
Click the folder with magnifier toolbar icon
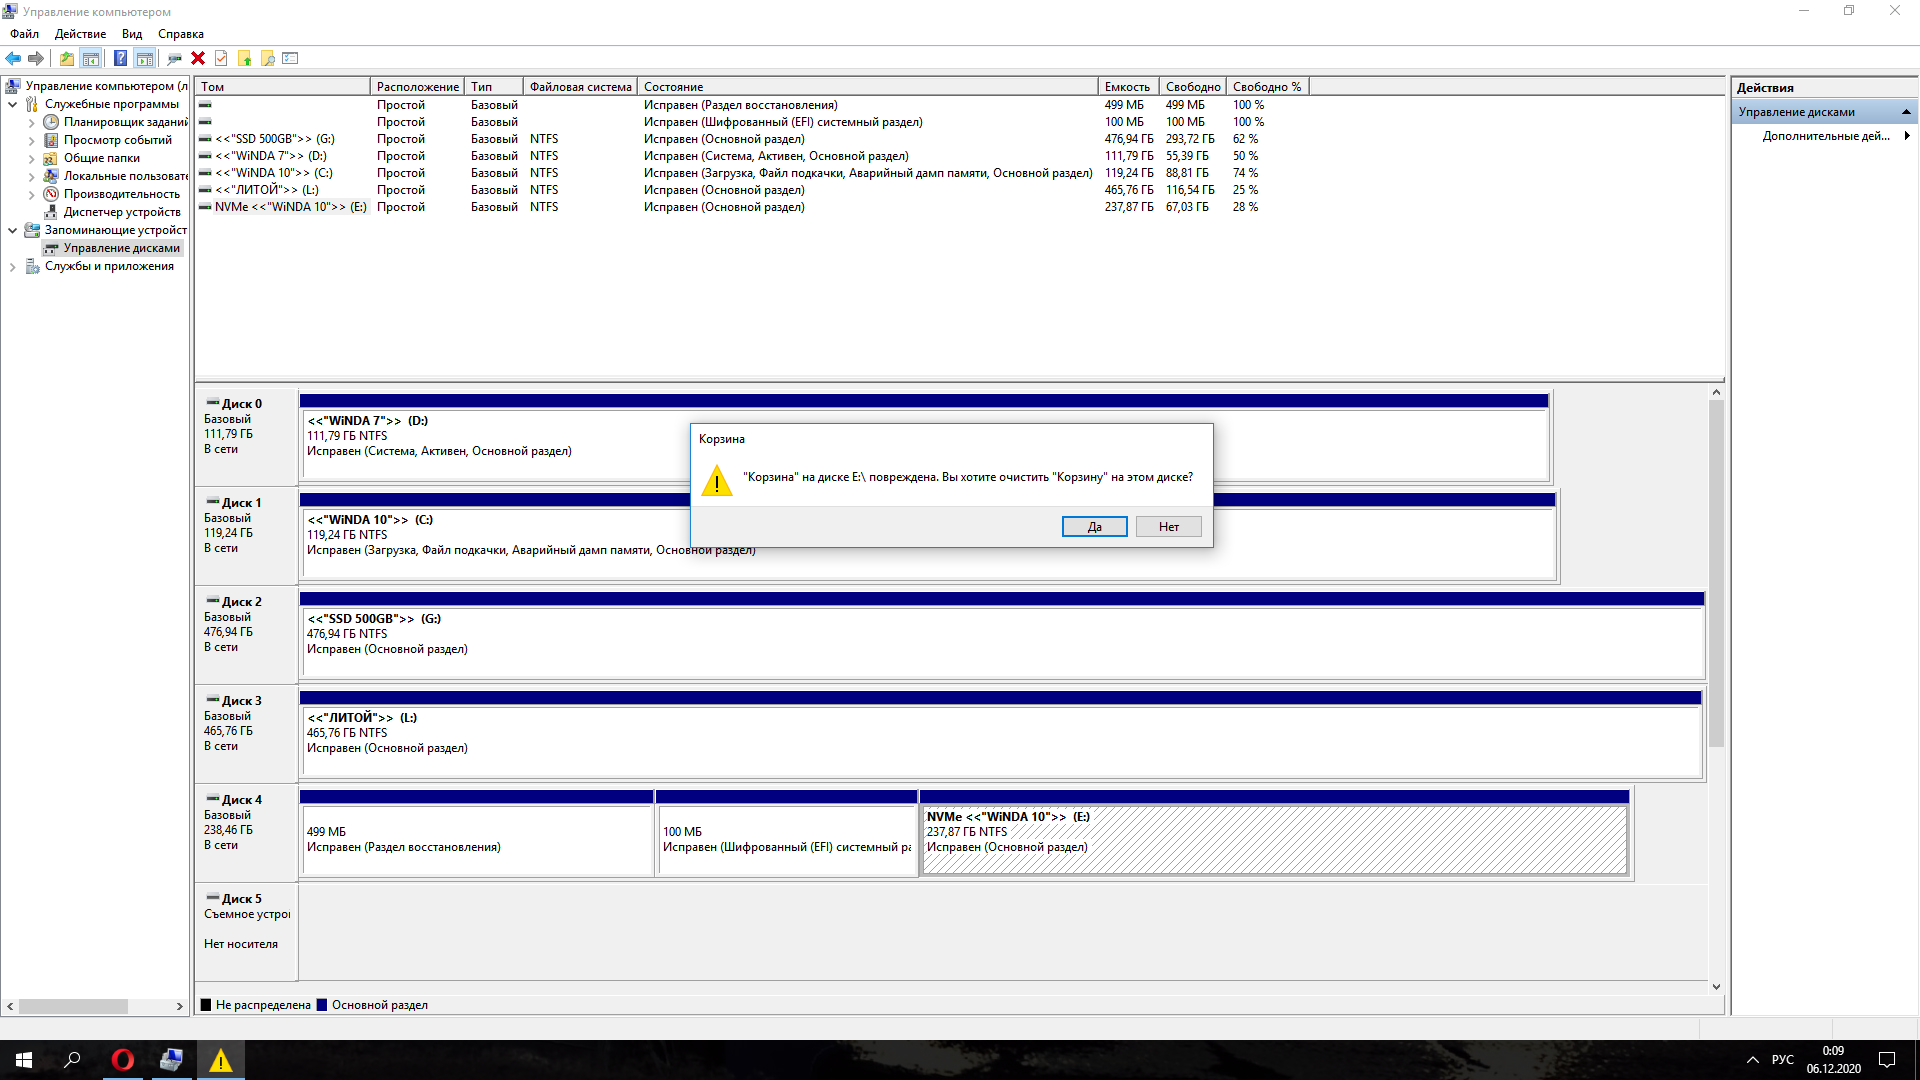[267, 58]
